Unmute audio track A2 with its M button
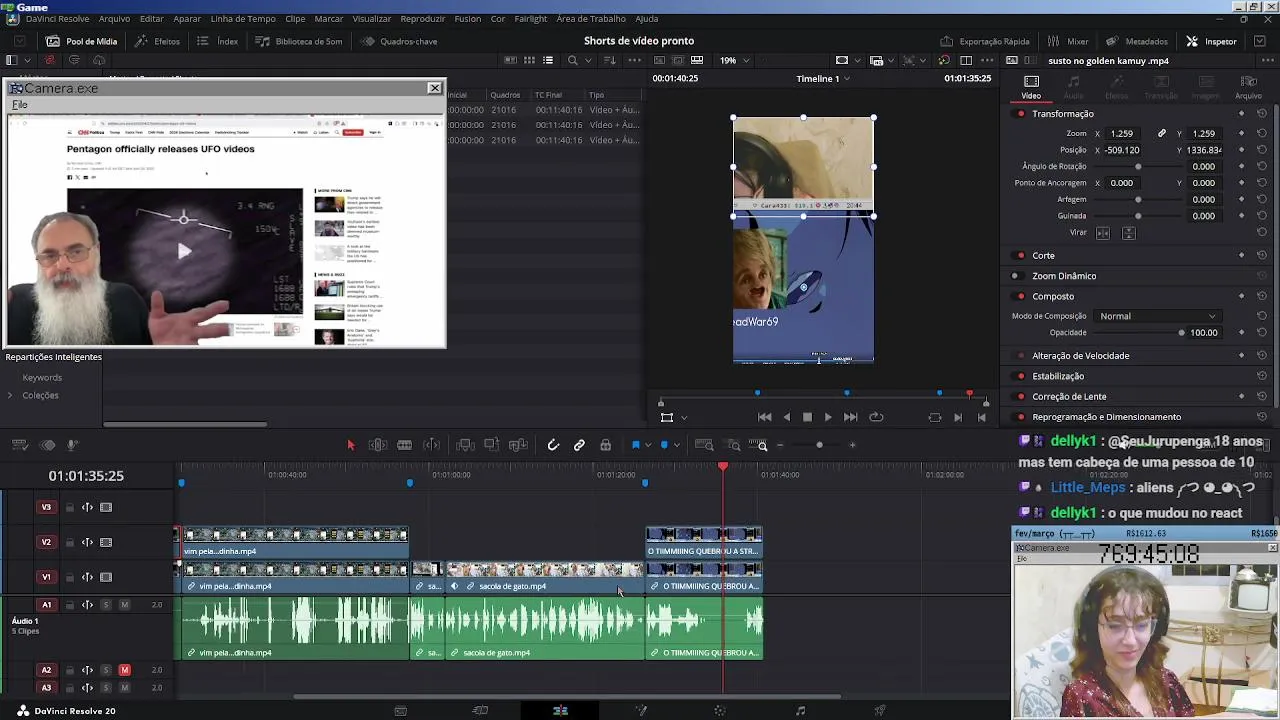Image resolution: width=1280 pixels, height=720 pixels. [x=125, y=670]
